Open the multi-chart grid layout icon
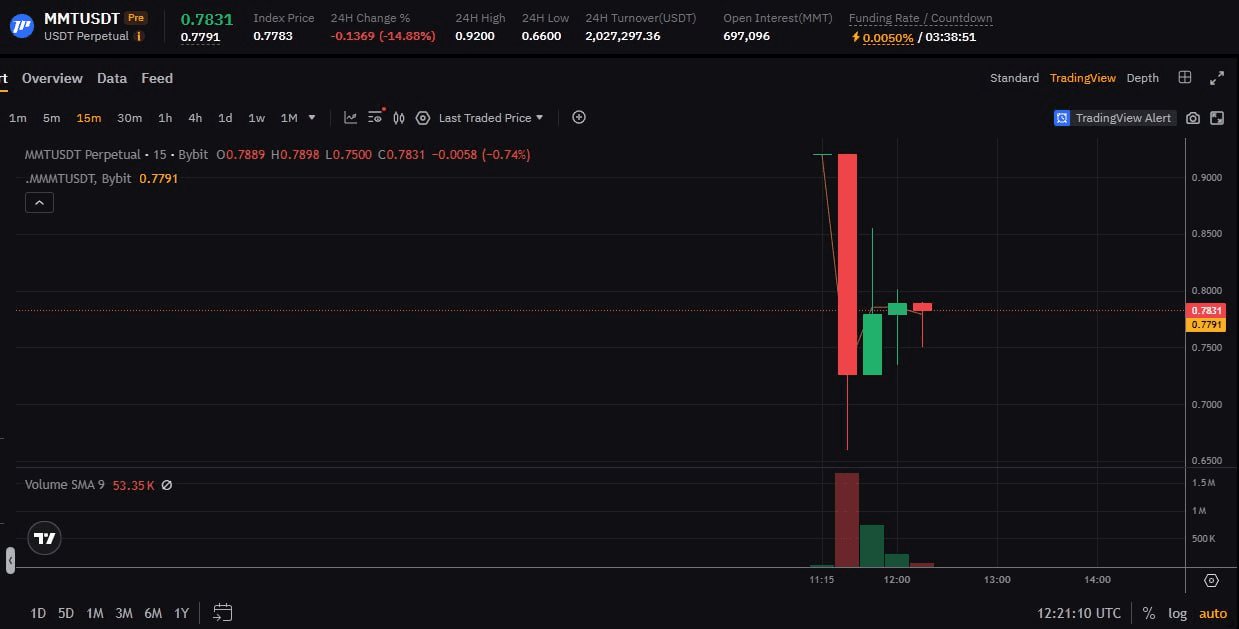Image resolution: width=1239 pixels, height=629 pixels. [1185, 78]
